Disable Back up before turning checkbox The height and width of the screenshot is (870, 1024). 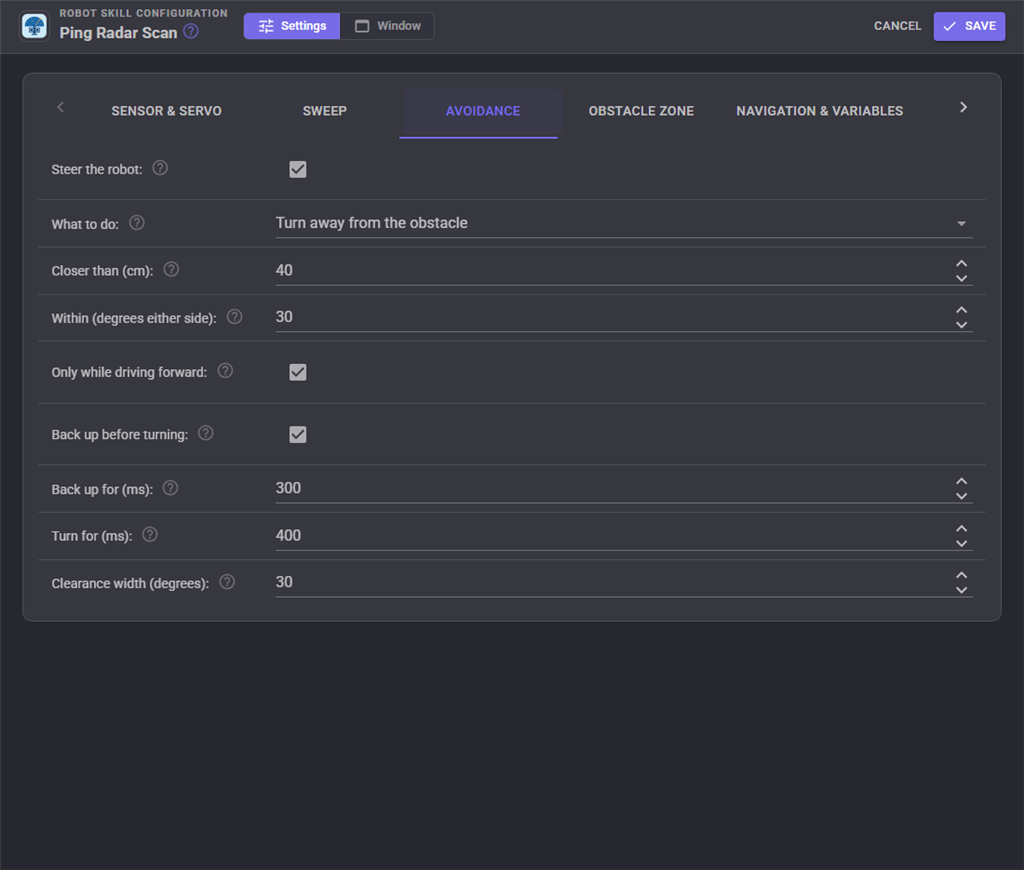click(298, 434)
